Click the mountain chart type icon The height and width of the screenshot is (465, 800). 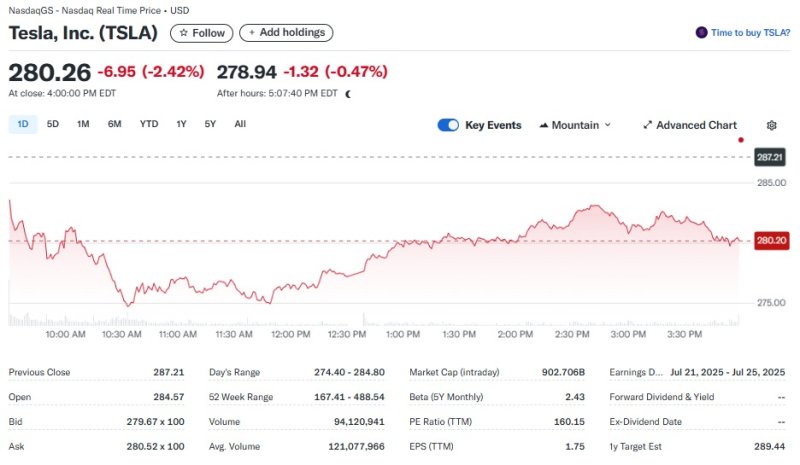(543, 125)
